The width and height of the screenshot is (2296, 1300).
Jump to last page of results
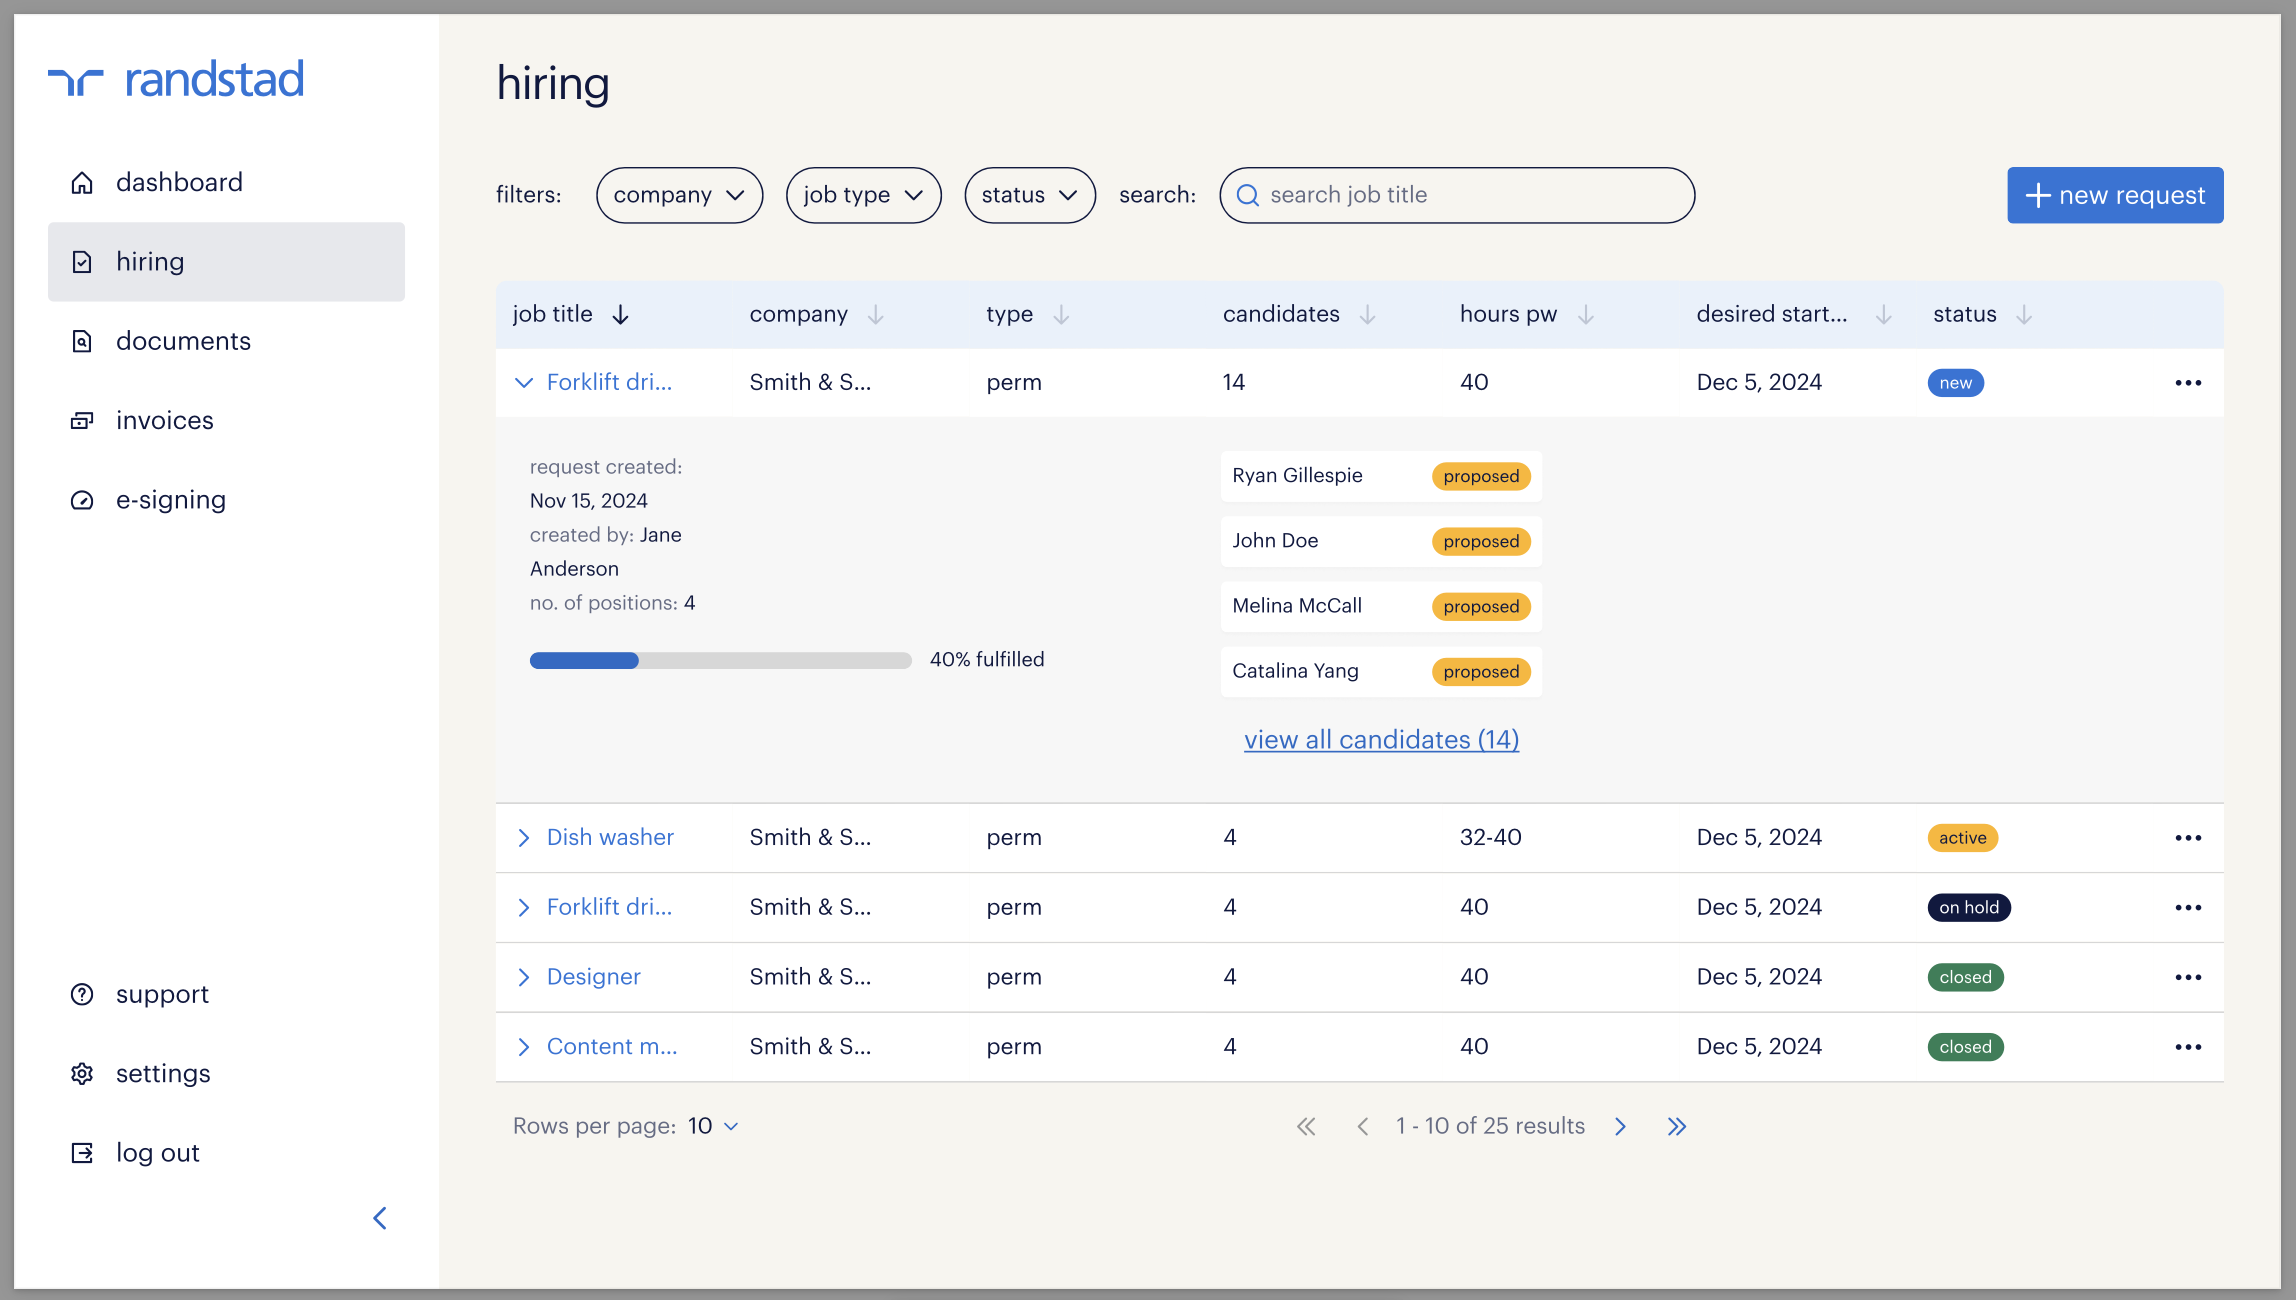tap(1677, 1127)
